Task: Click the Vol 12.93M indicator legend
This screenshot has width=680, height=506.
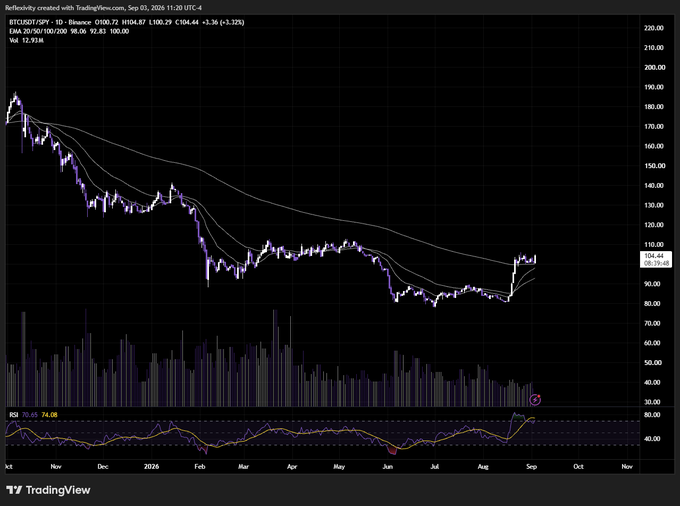Action: click(x=26, y=40)
